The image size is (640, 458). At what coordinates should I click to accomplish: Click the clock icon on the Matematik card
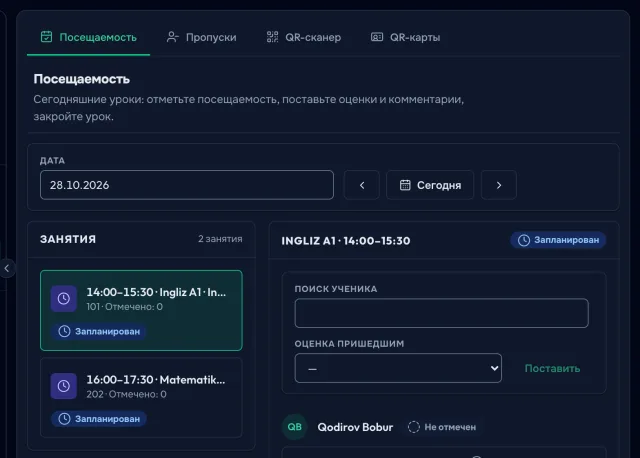(64, 386)
